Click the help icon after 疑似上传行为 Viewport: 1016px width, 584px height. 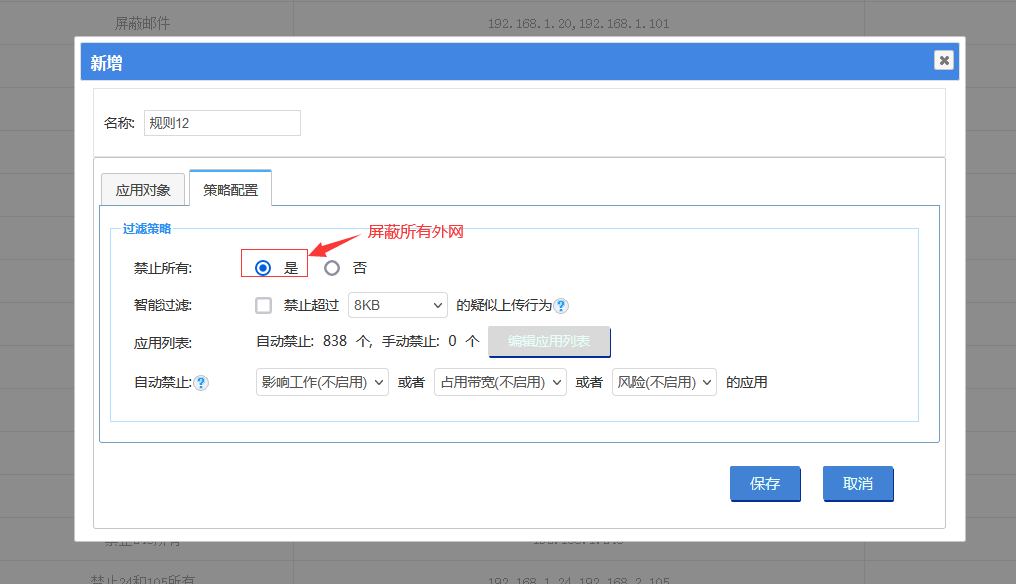click(x=561, y=306)
